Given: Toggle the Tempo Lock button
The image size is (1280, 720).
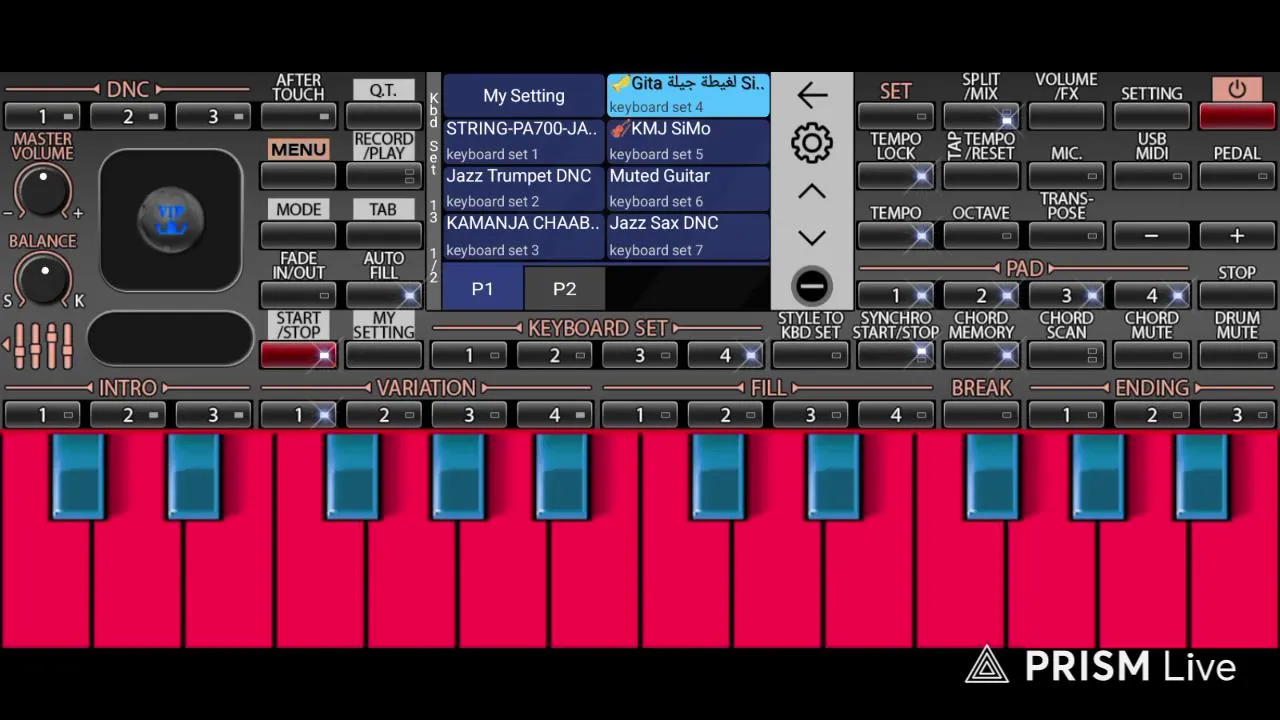Looking at the screenshot, I should (895, 176).
